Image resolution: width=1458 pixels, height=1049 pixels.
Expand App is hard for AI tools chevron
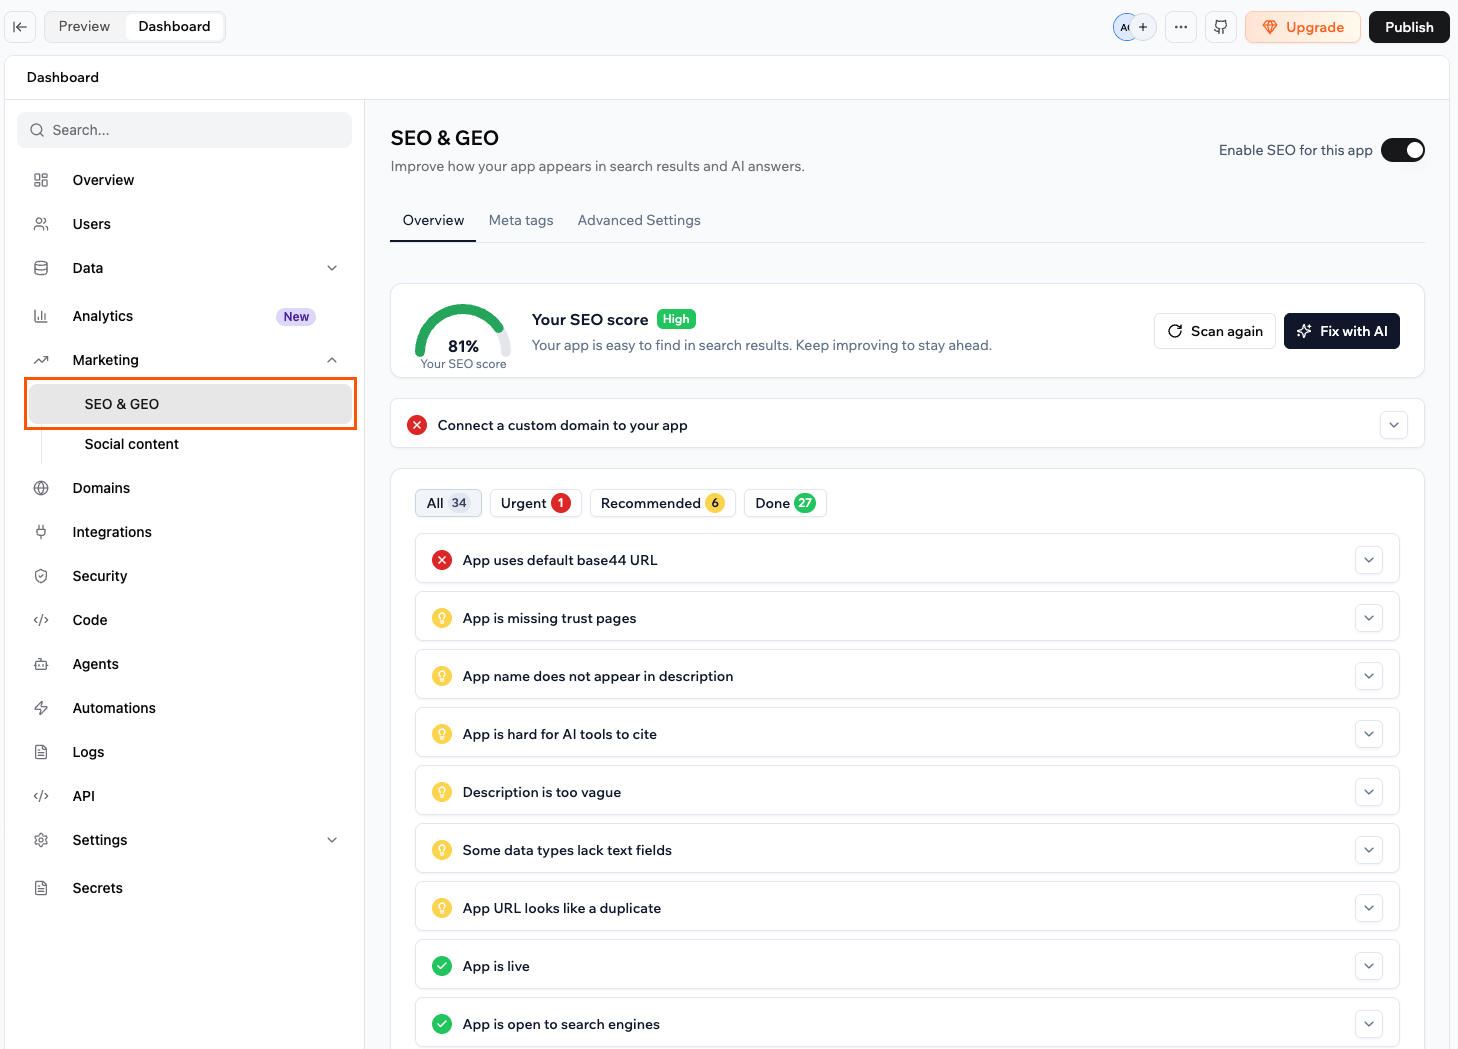pos(1369,734)
